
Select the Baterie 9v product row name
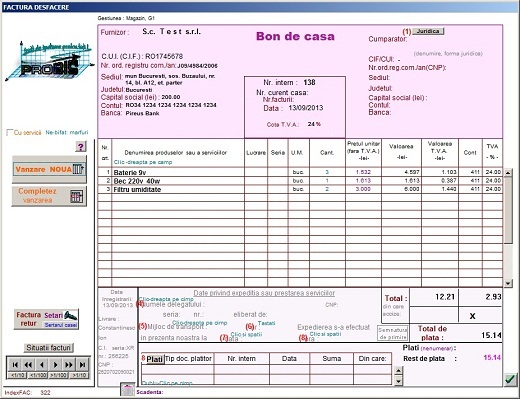[130, 172]
